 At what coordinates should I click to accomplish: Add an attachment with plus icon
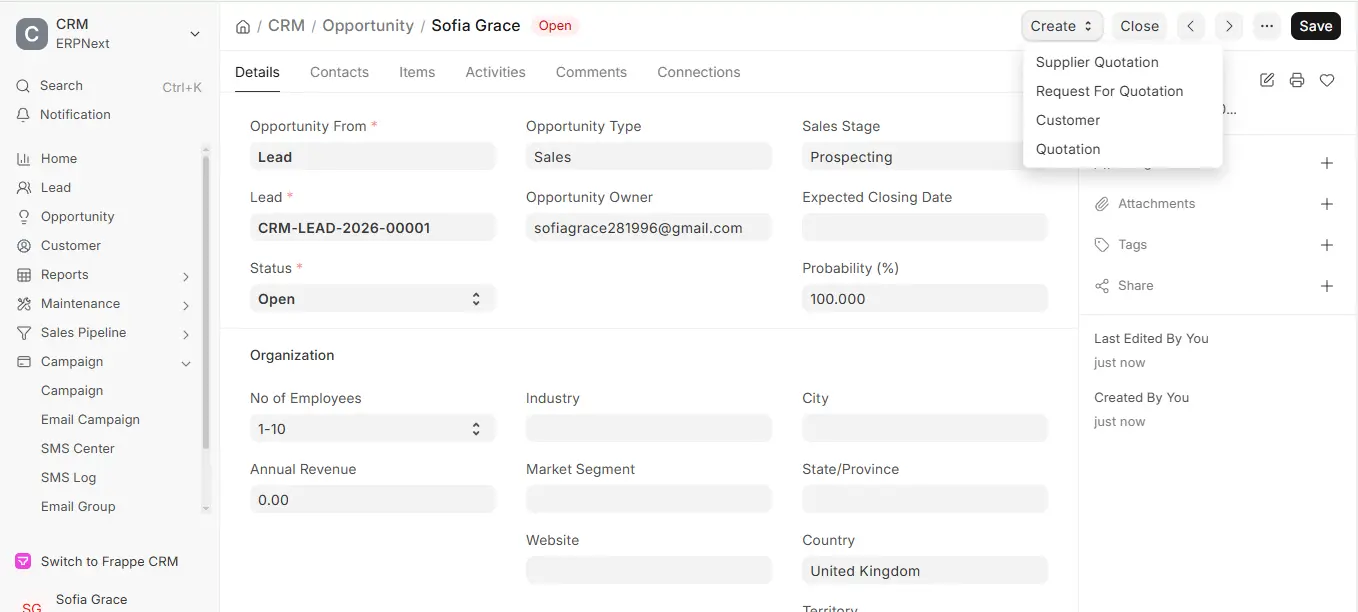tap(1327, 204)
